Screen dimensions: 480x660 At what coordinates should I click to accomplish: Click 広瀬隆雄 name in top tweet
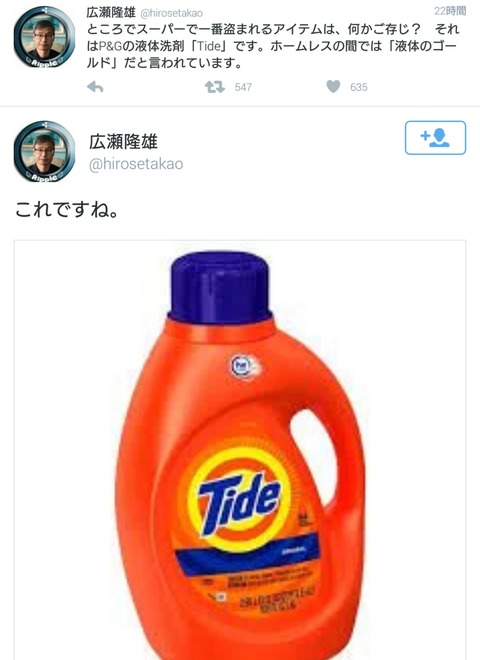point(111,13)
